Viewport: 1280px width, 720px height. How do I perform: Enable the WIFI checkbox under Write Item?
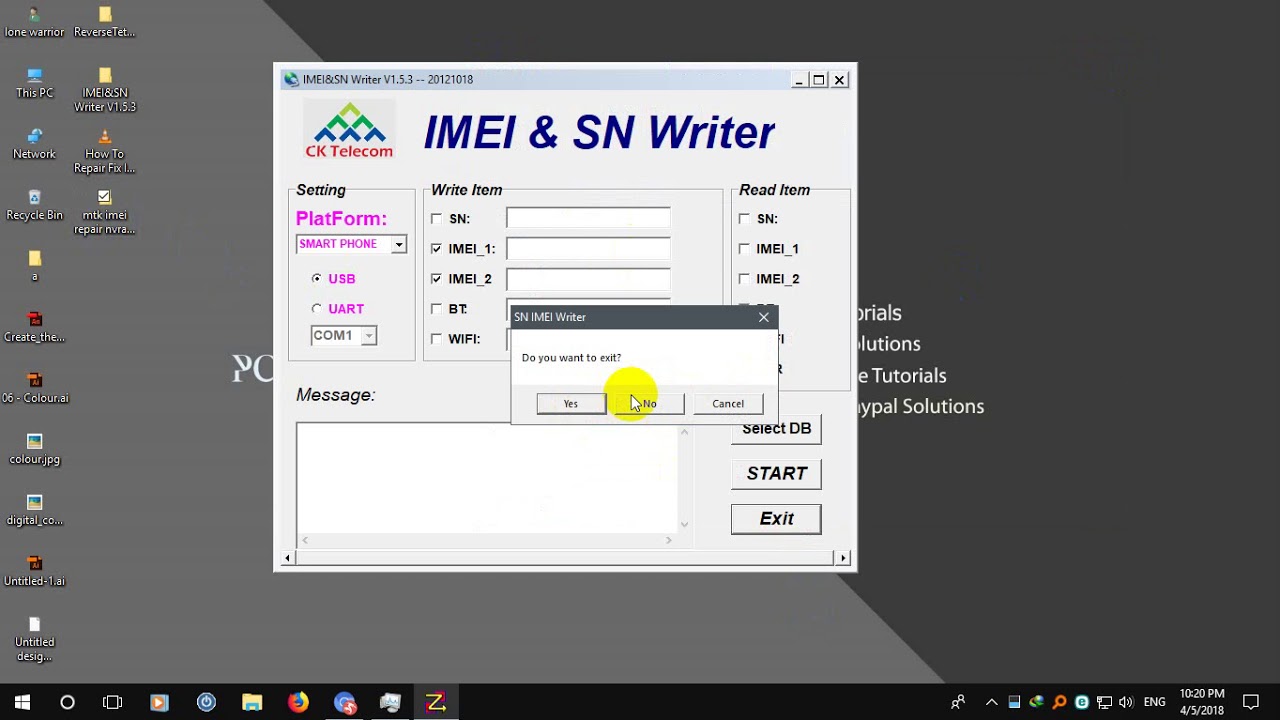tap(436, 339)
